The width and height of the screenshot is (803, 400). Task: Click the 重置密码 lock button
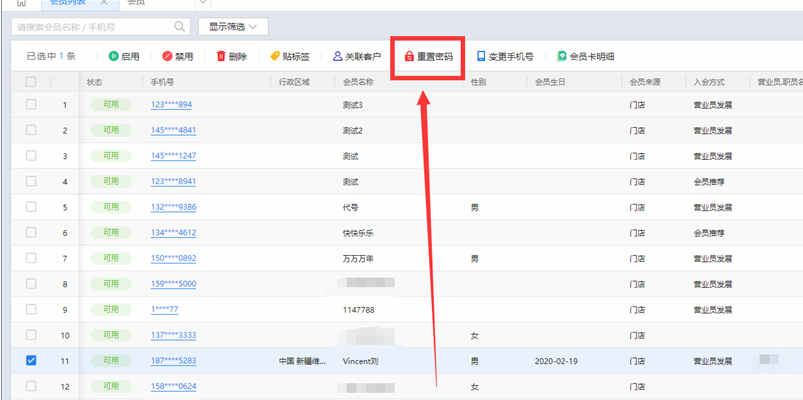coord(428,57)
